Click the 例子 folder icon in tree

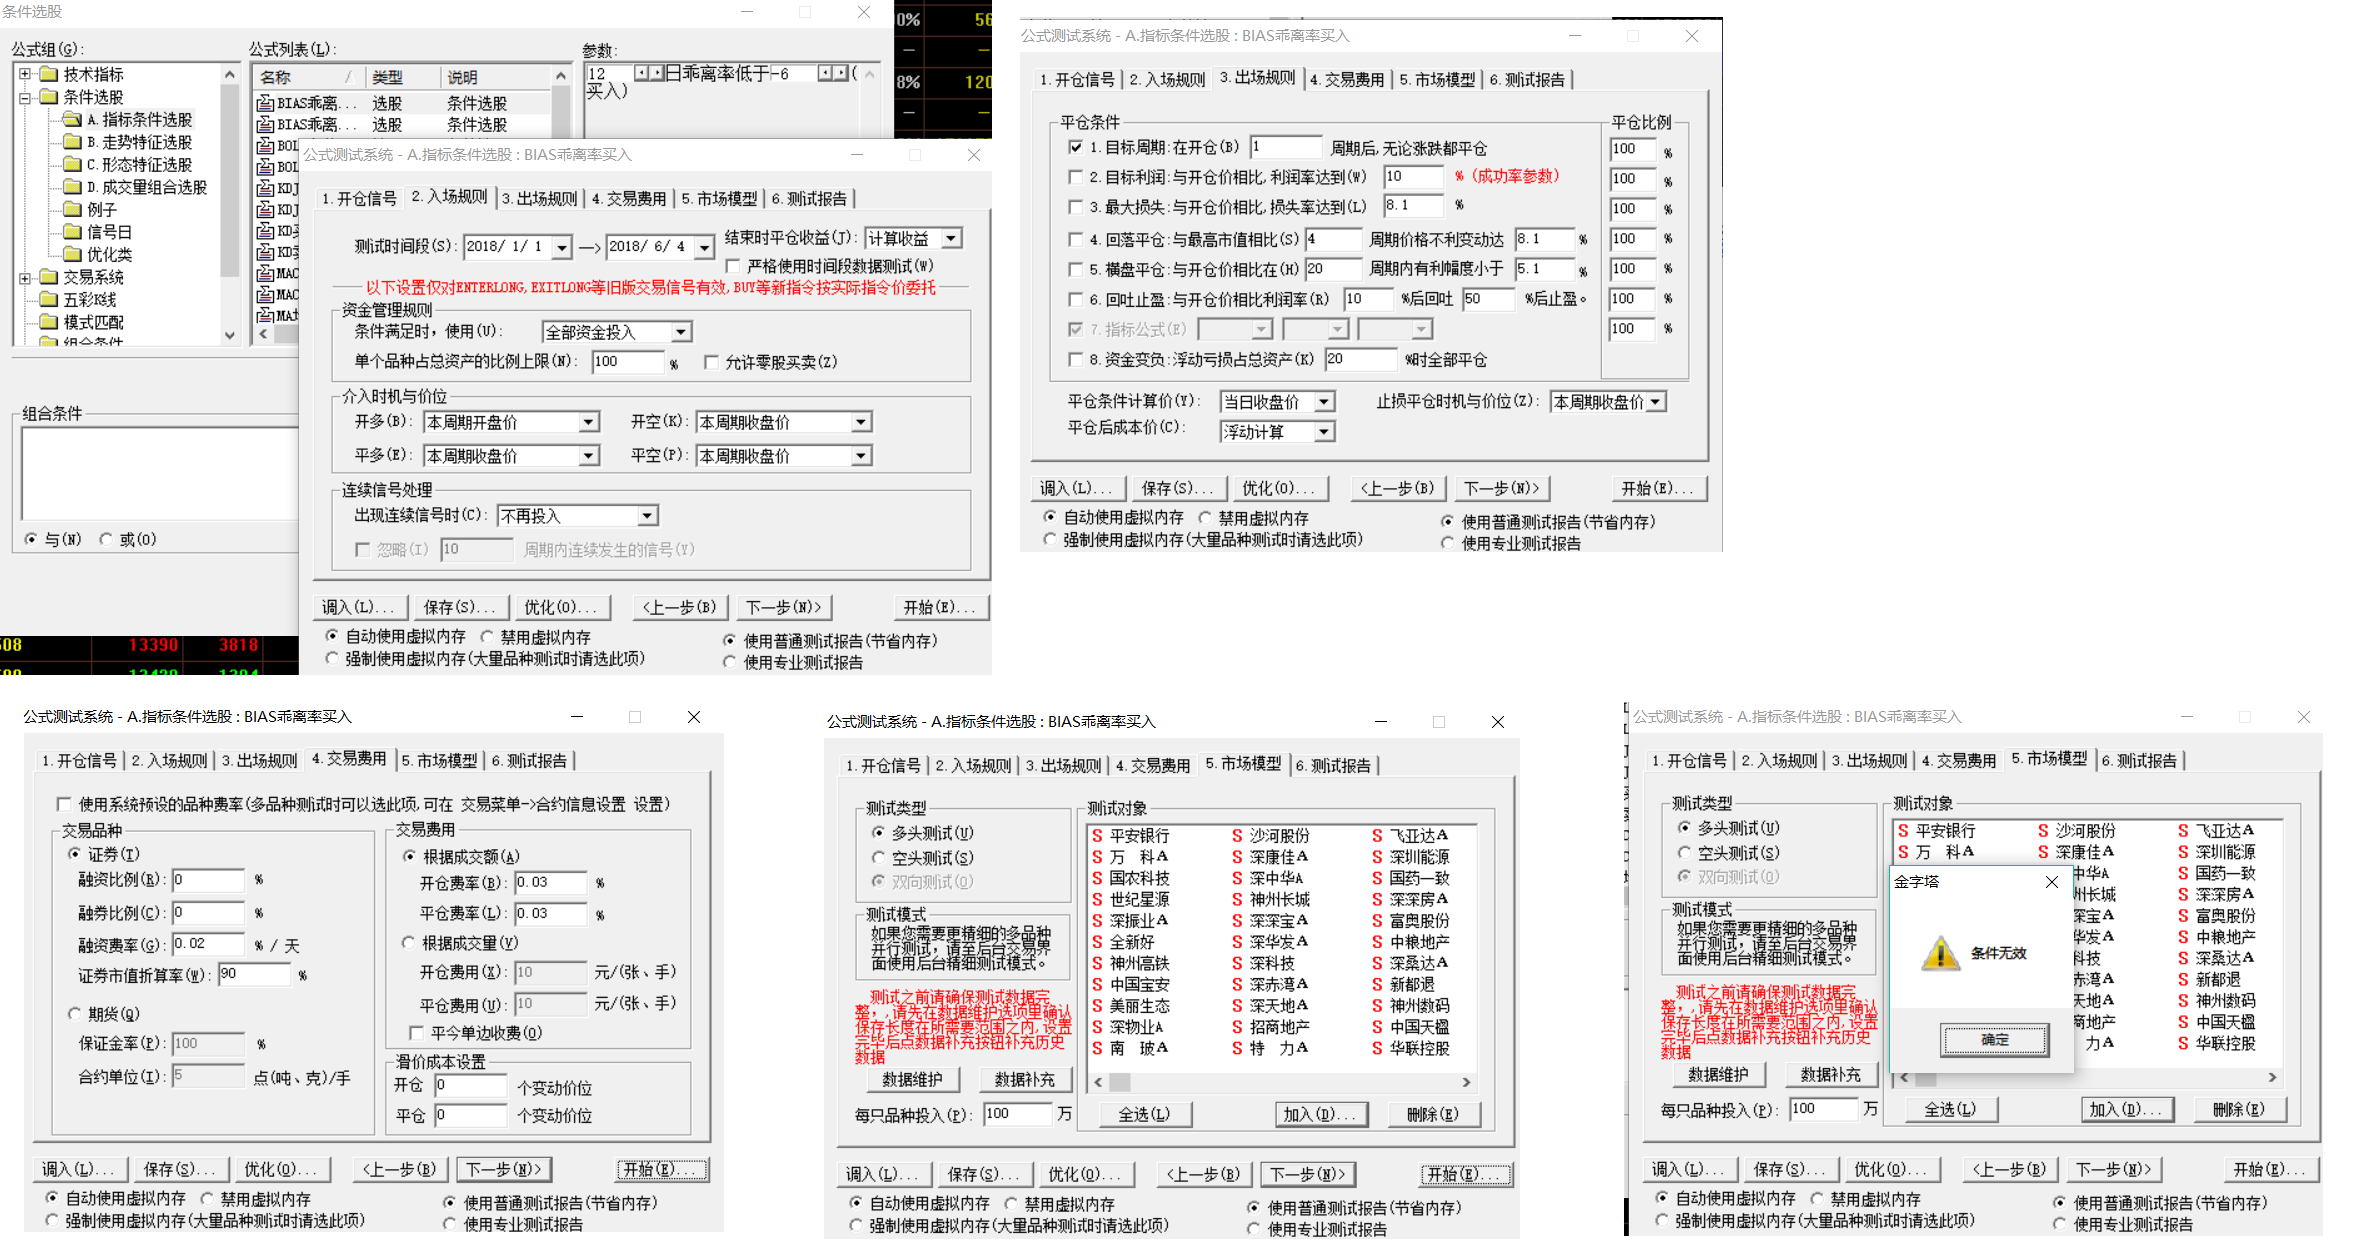point(72,209)
